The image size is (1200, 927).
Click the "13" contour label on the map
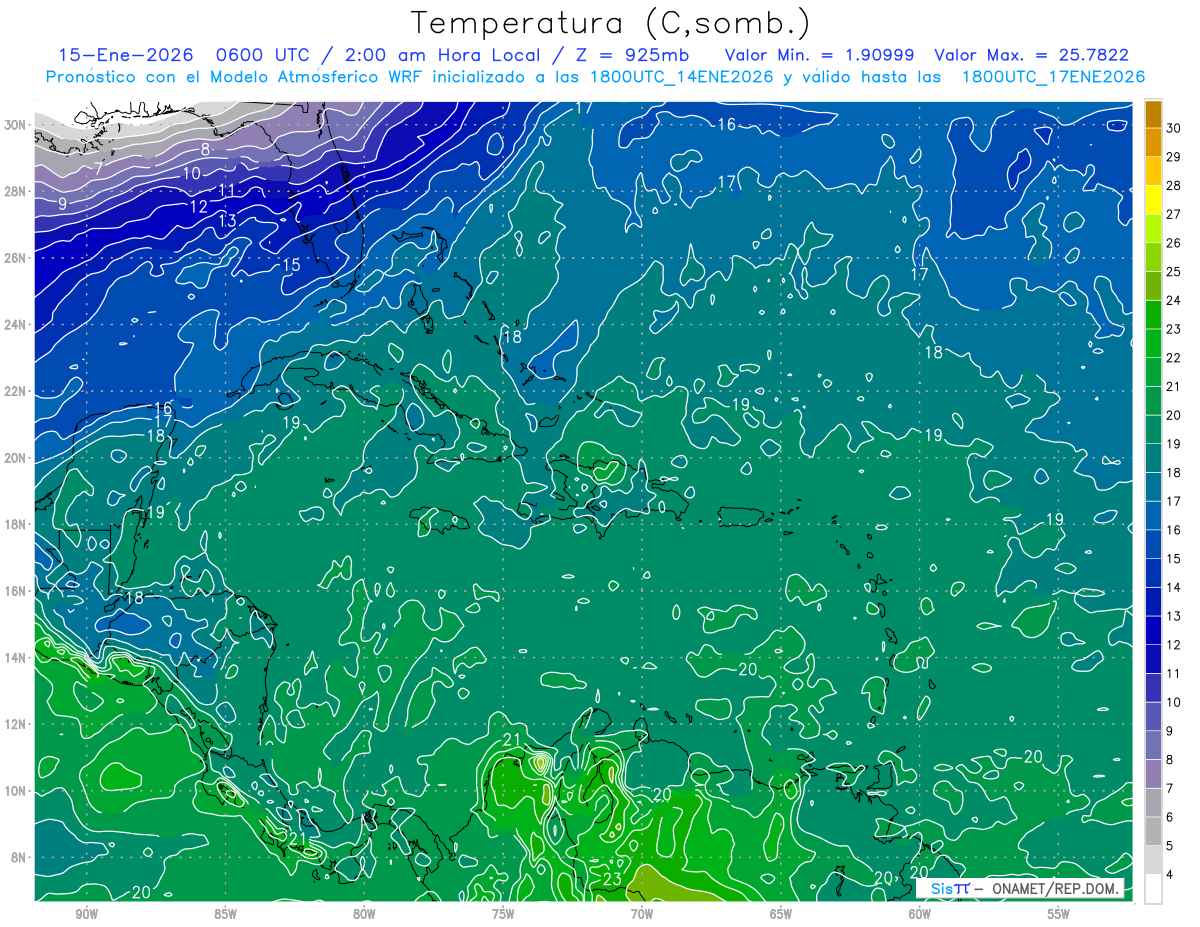[227, 220]
